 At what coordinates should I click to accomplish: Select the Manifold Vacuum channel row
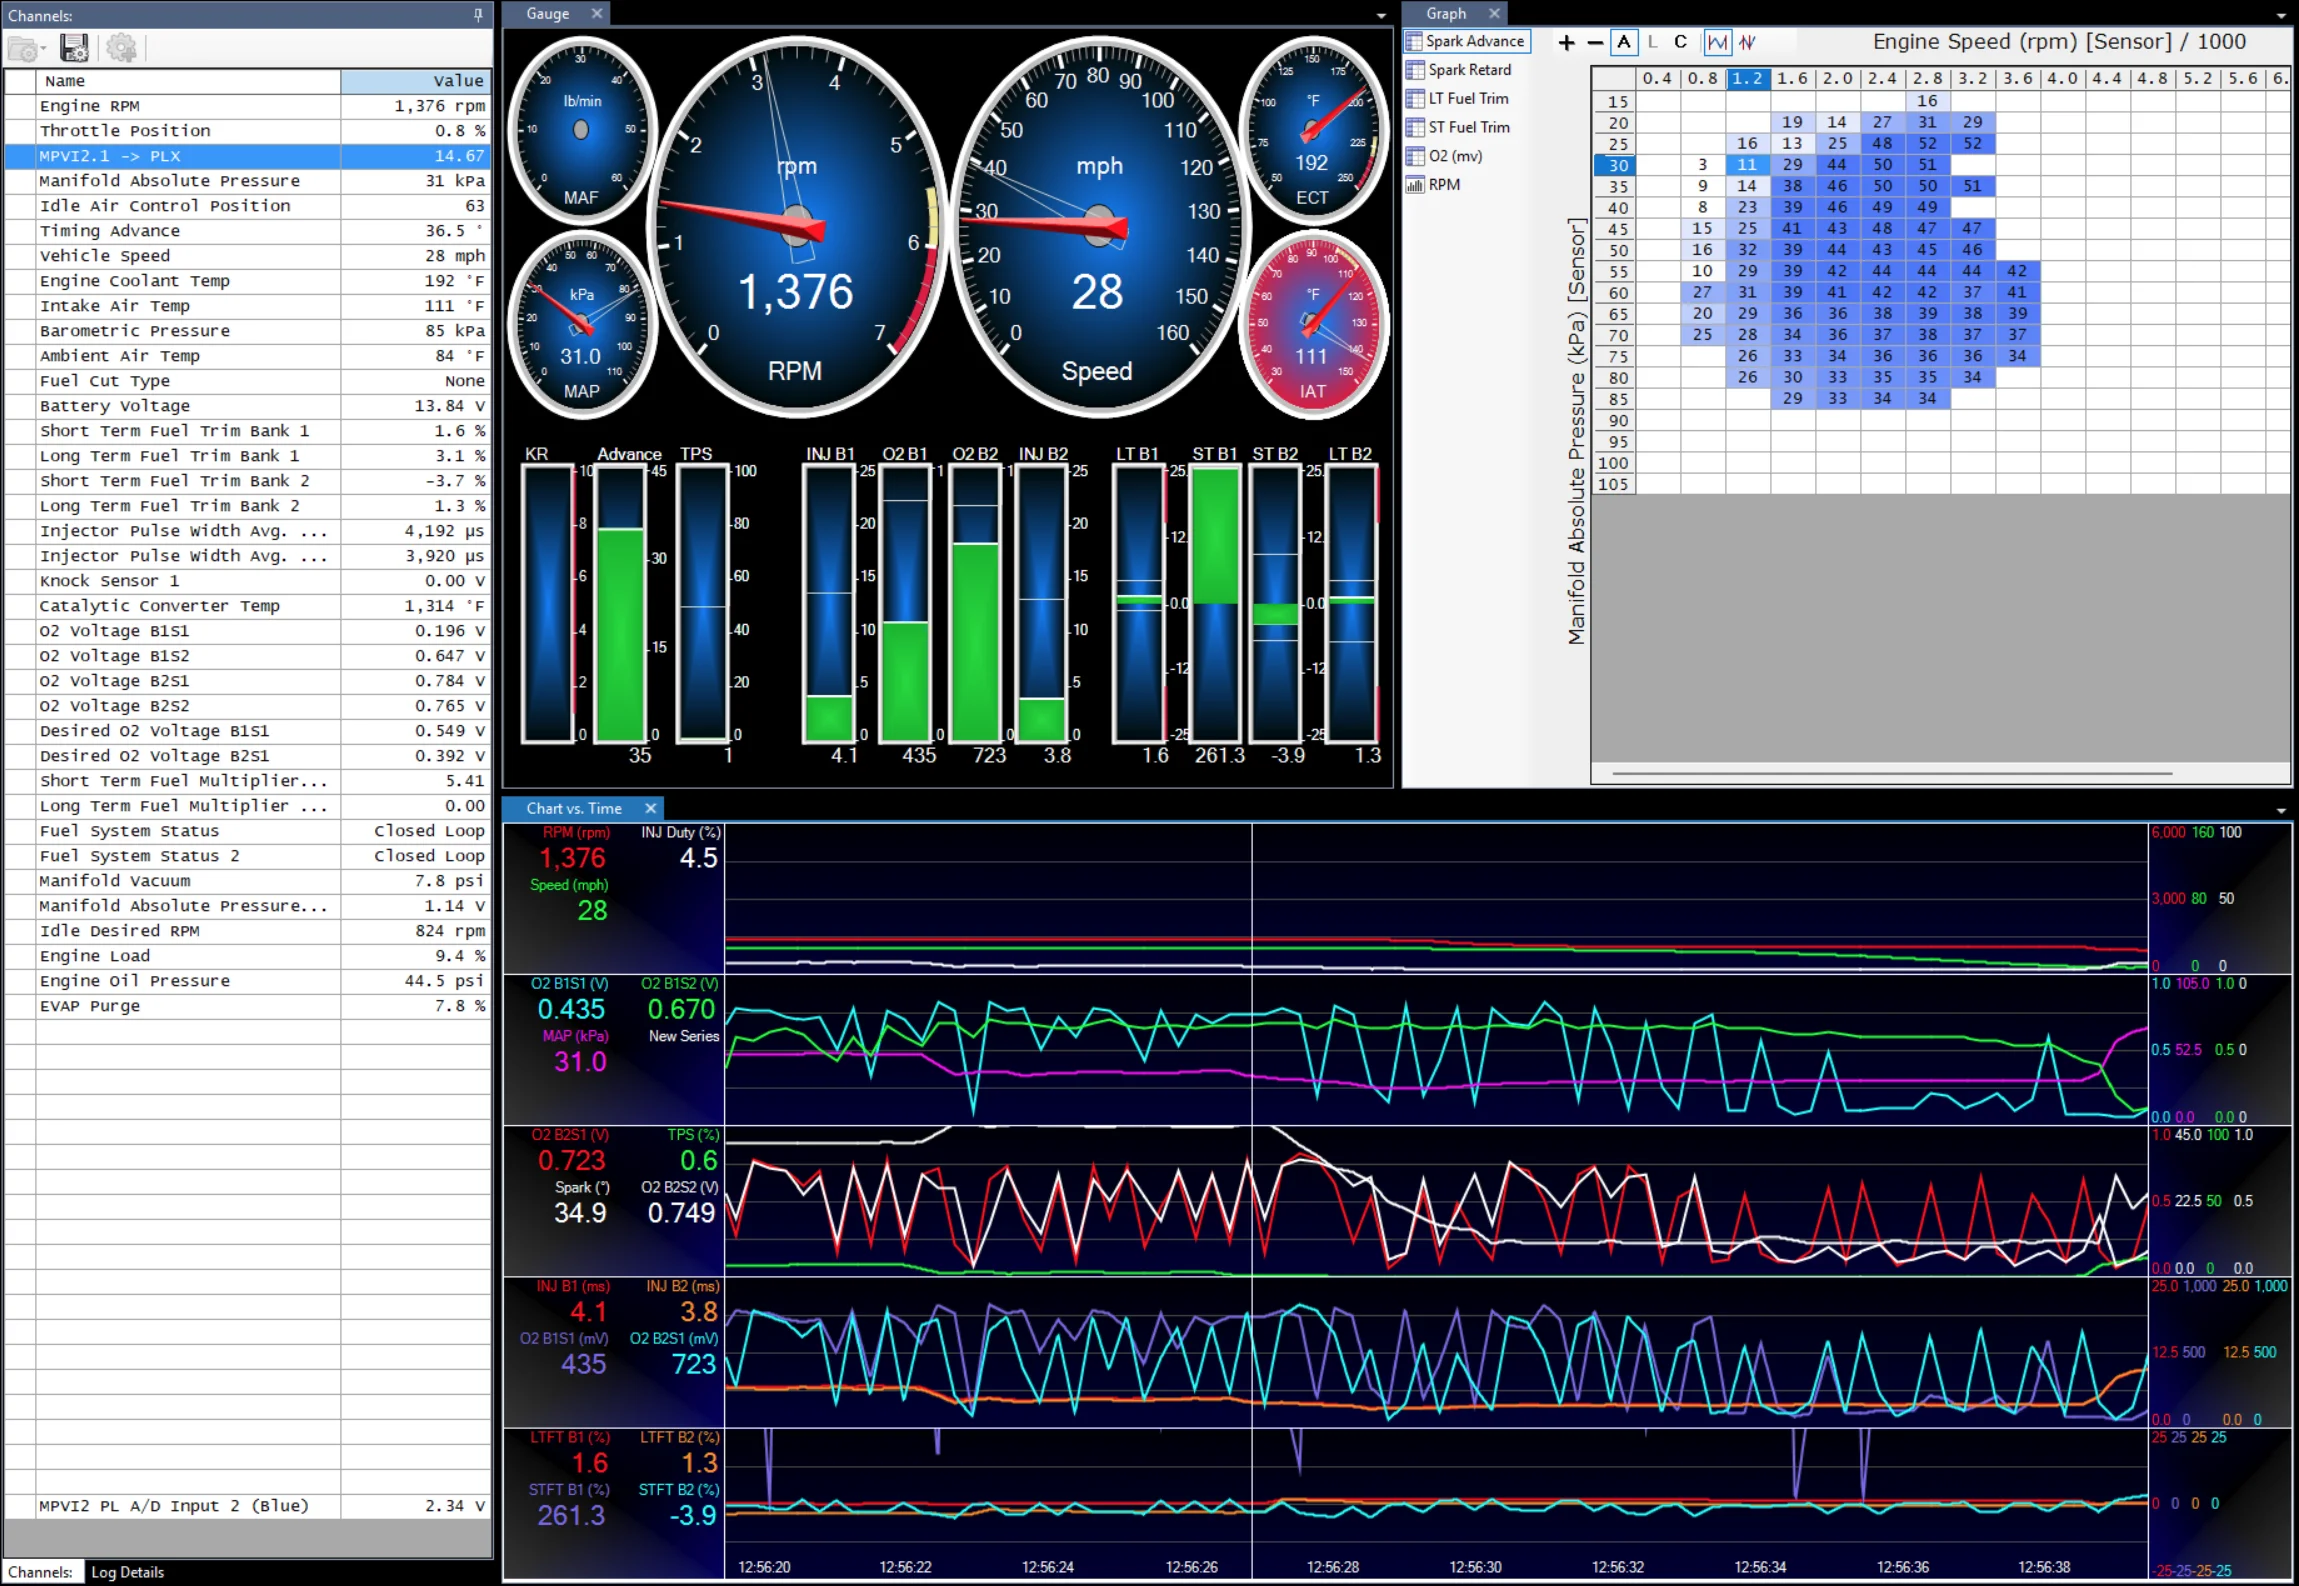(x=248, y=881)
